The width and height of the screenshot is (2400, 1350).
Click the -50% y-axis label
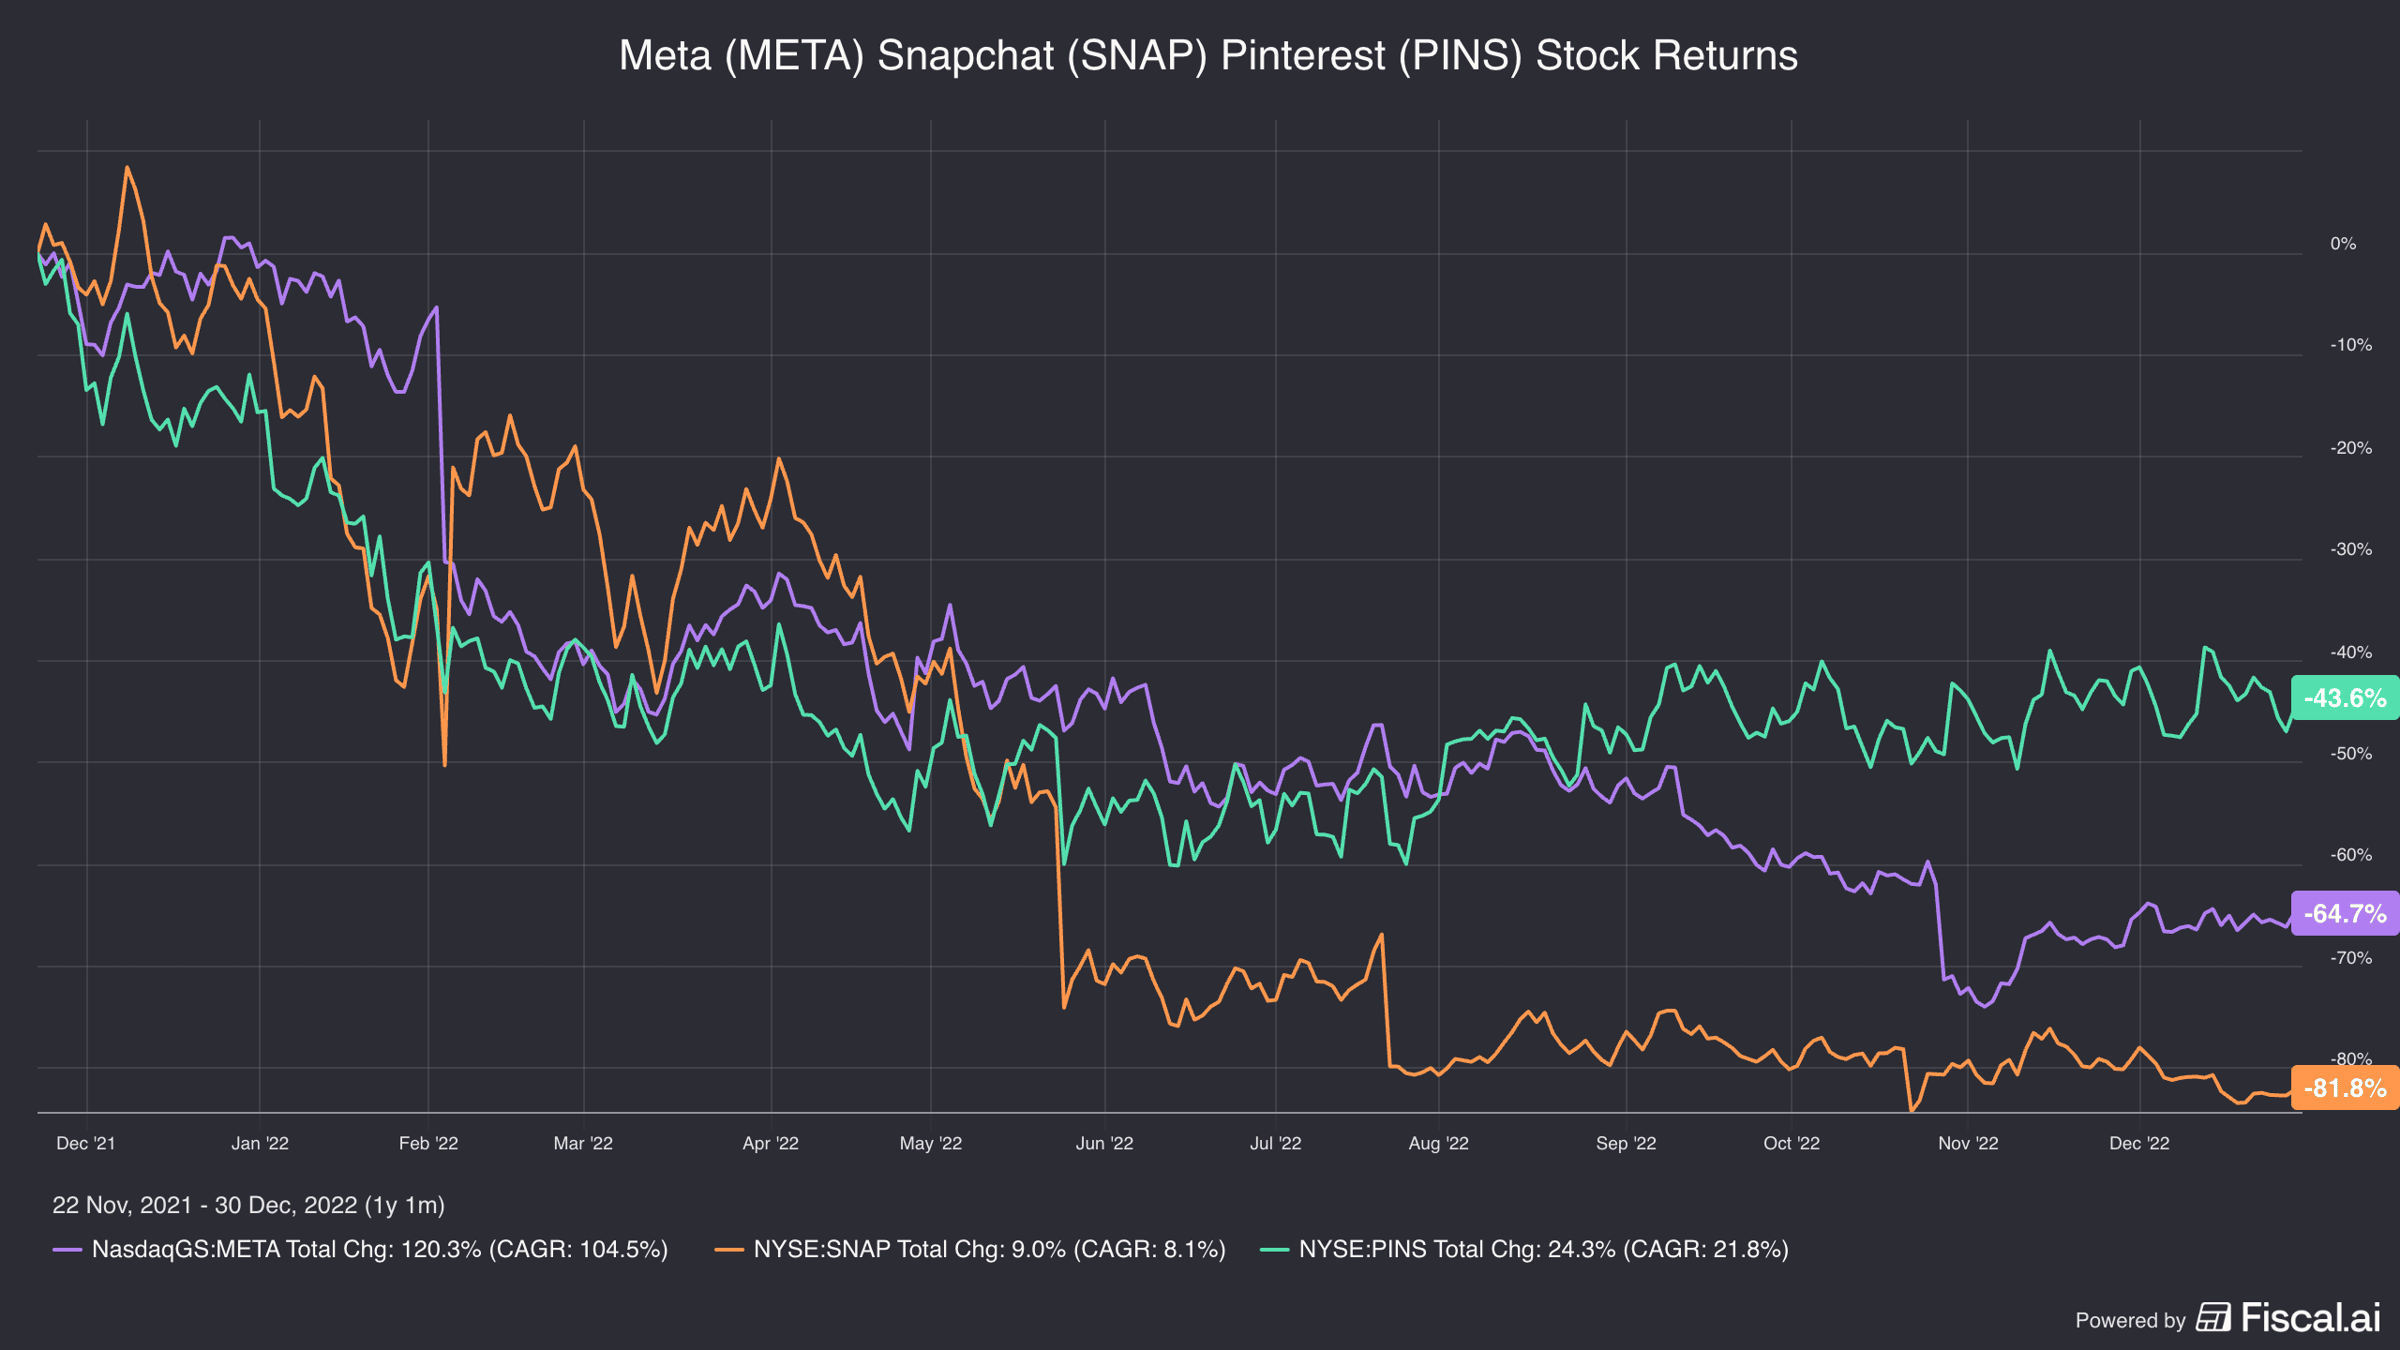2351,754
